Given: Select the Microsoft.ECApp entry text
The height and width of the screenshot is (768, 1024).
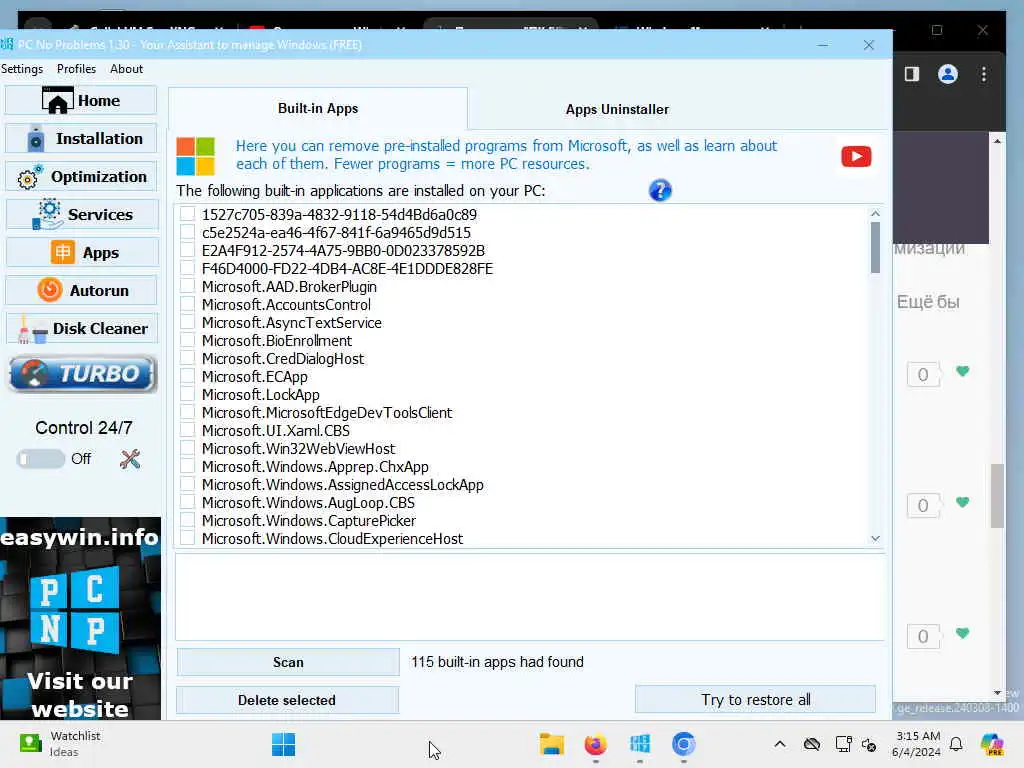Looking at the screenshot, I should click(255, 377).
